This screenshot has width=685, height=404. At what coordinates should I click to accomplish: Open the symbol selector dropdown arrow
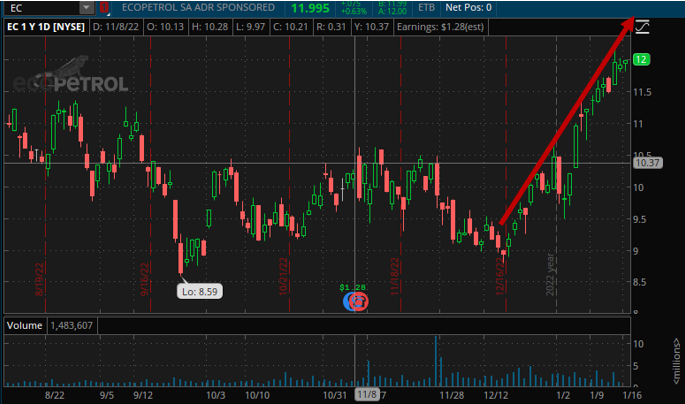click(86, 7)
